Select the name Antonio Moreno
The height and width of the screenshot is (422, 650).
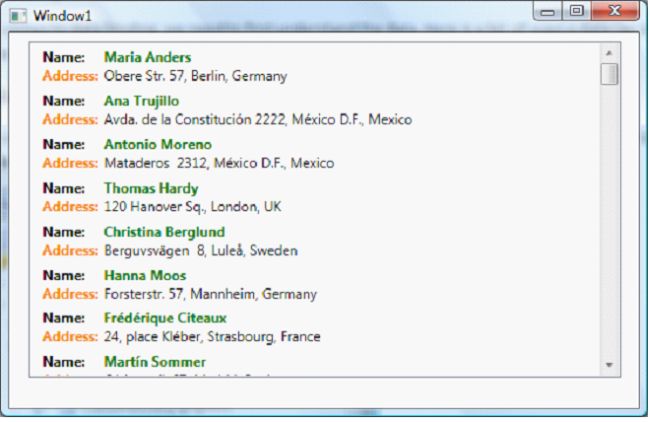tap(158, 144)
